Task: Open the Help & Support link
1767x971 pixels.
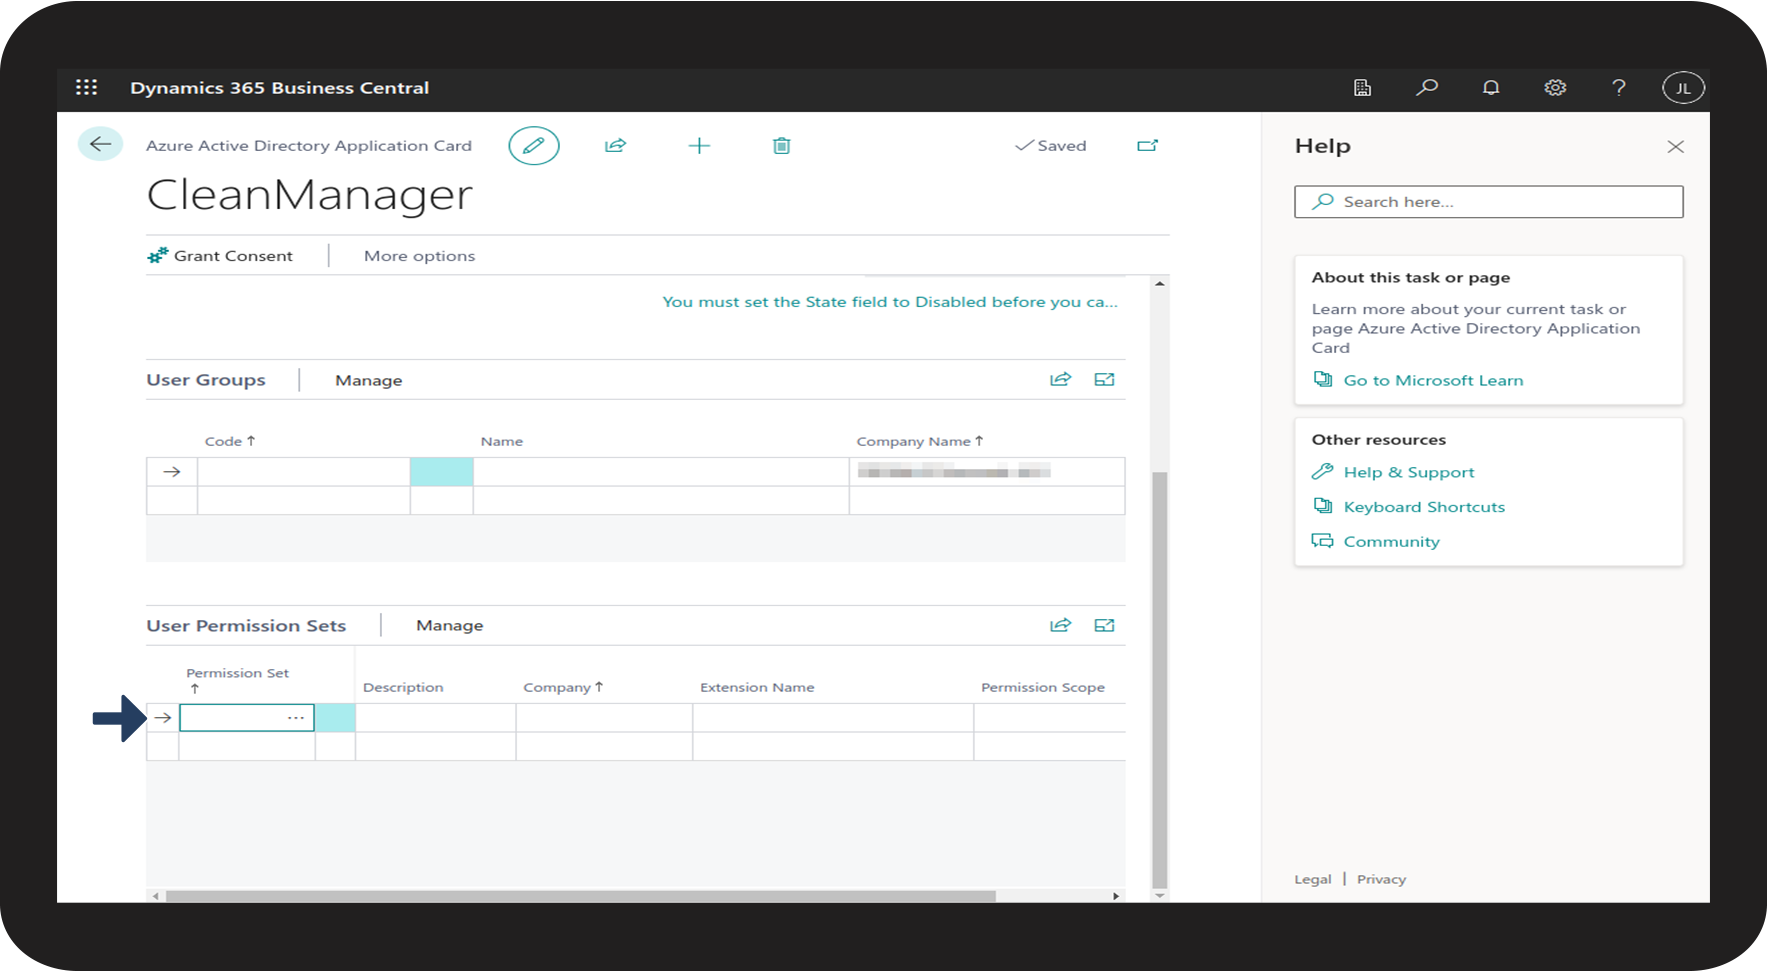Action: [1409, 472]
